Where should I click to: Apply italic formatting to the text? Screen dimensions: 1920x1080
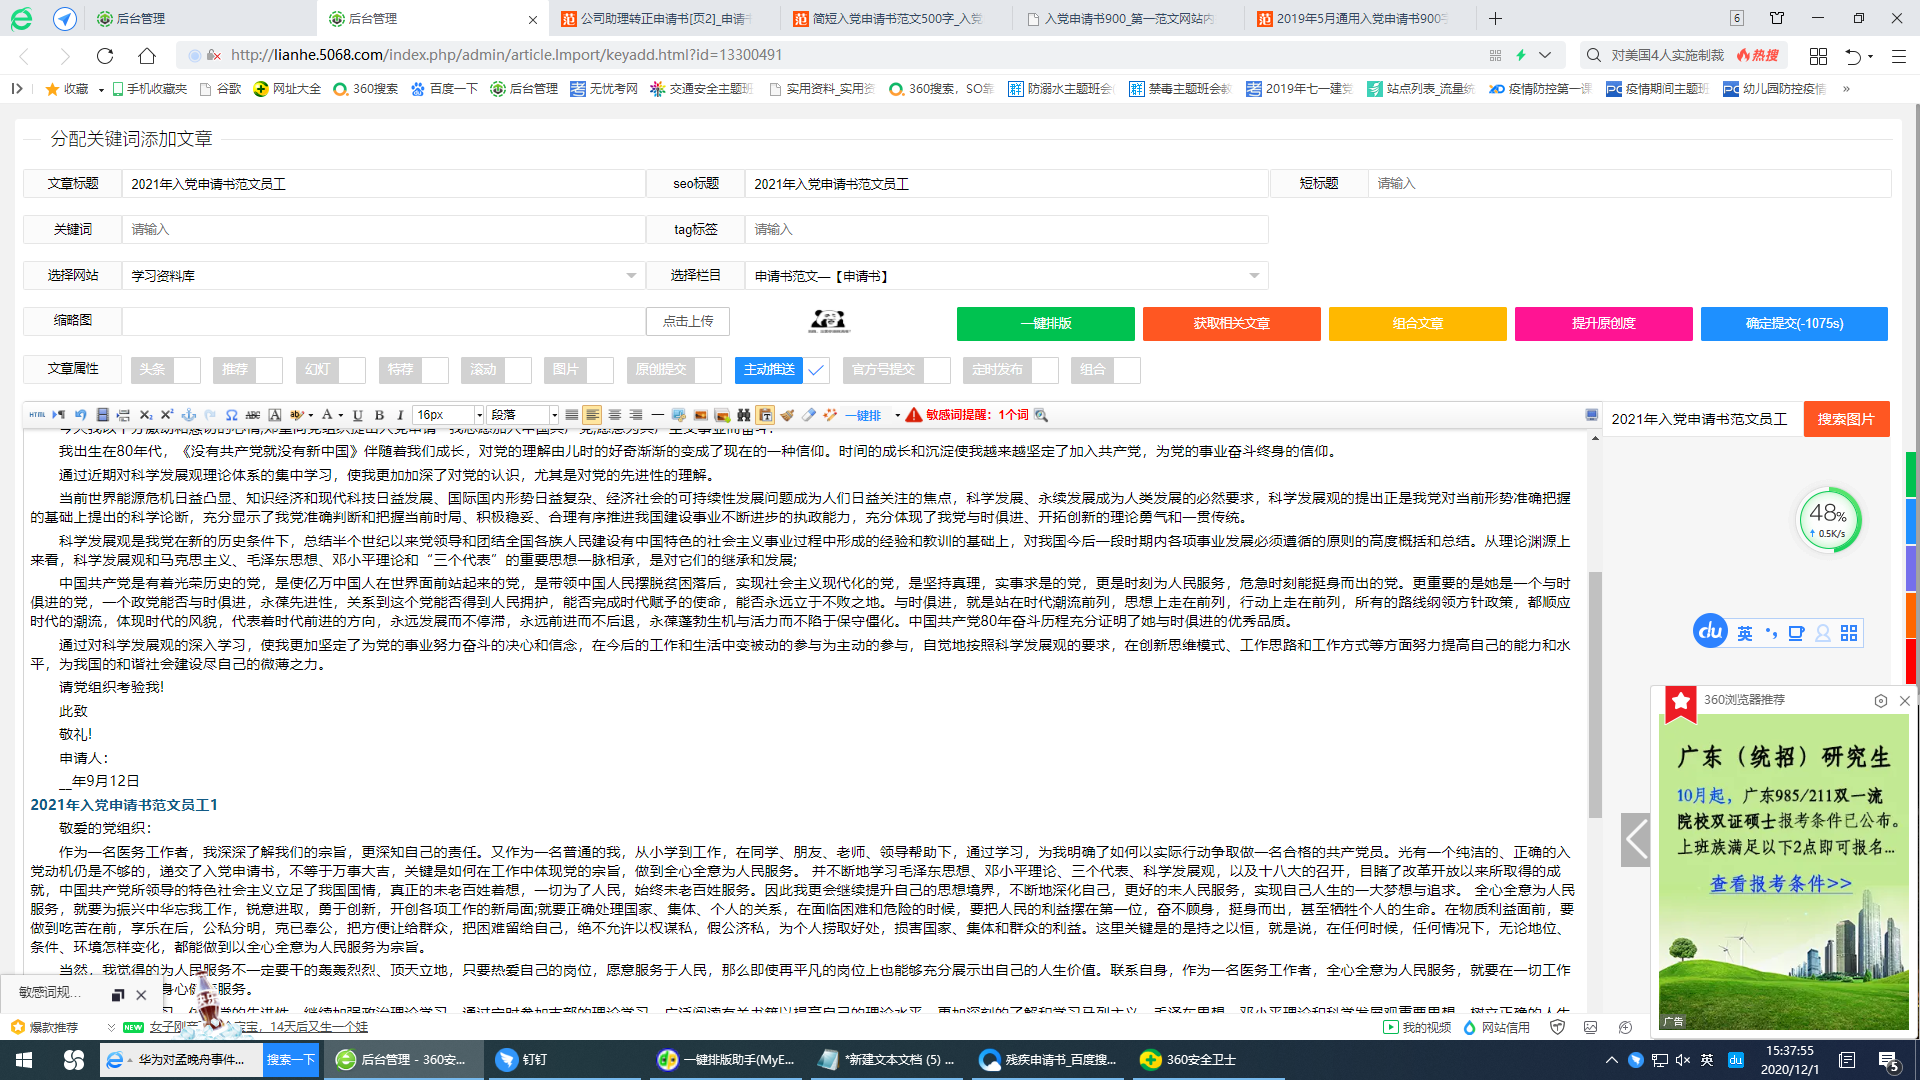click(x=400, y=415)
